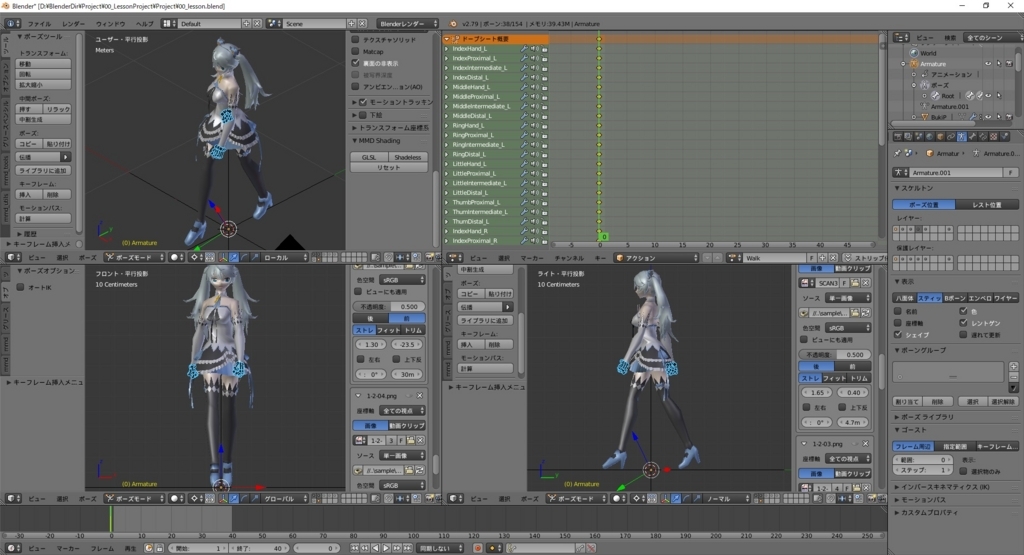Uncheck the 裏面の非表示 checkbox
Screen dimensions: 1024x555
pos(355,63)
